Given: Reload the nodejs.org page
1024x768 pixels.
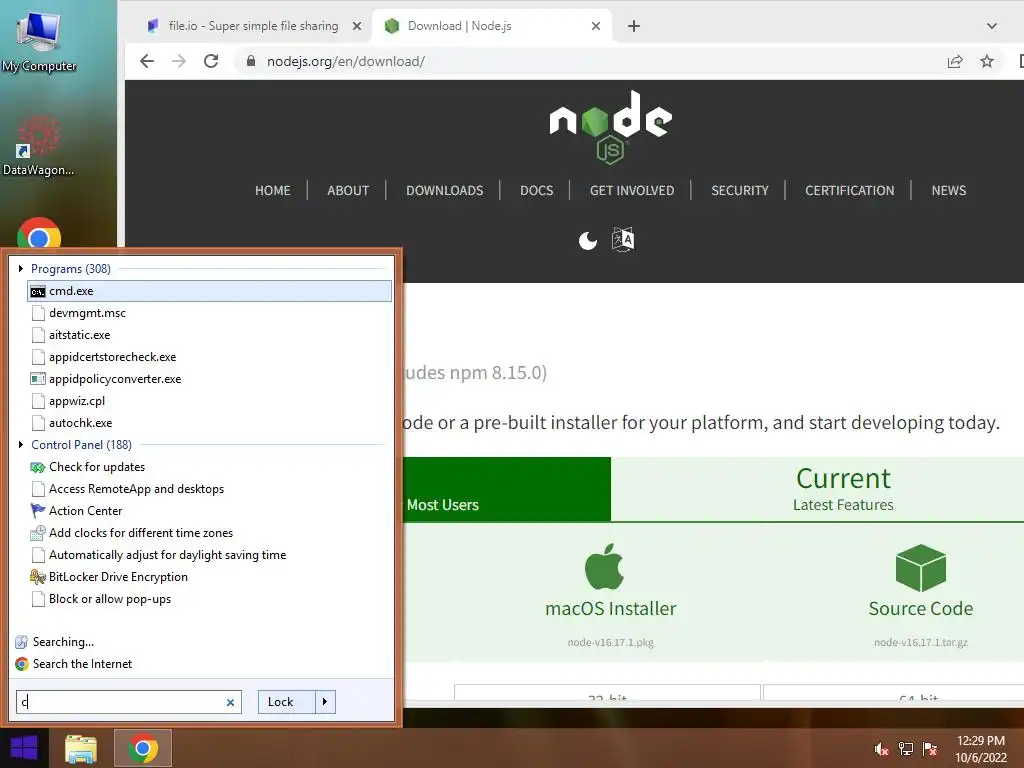Looking at the screenshot, I should (x=211, y=61).
